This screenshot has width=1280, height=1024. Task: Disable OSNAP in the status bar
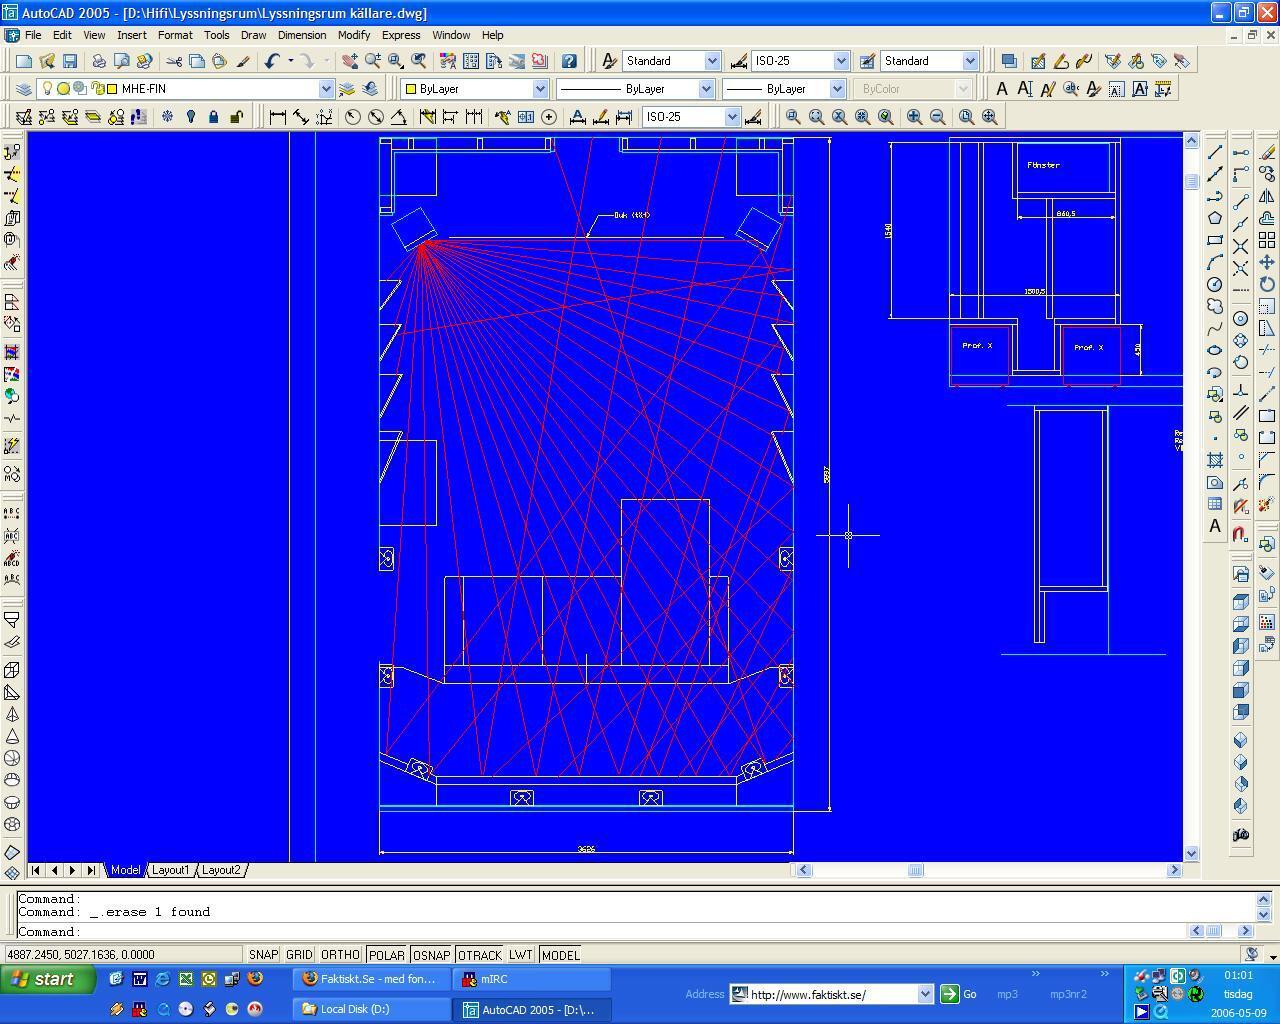431,955
